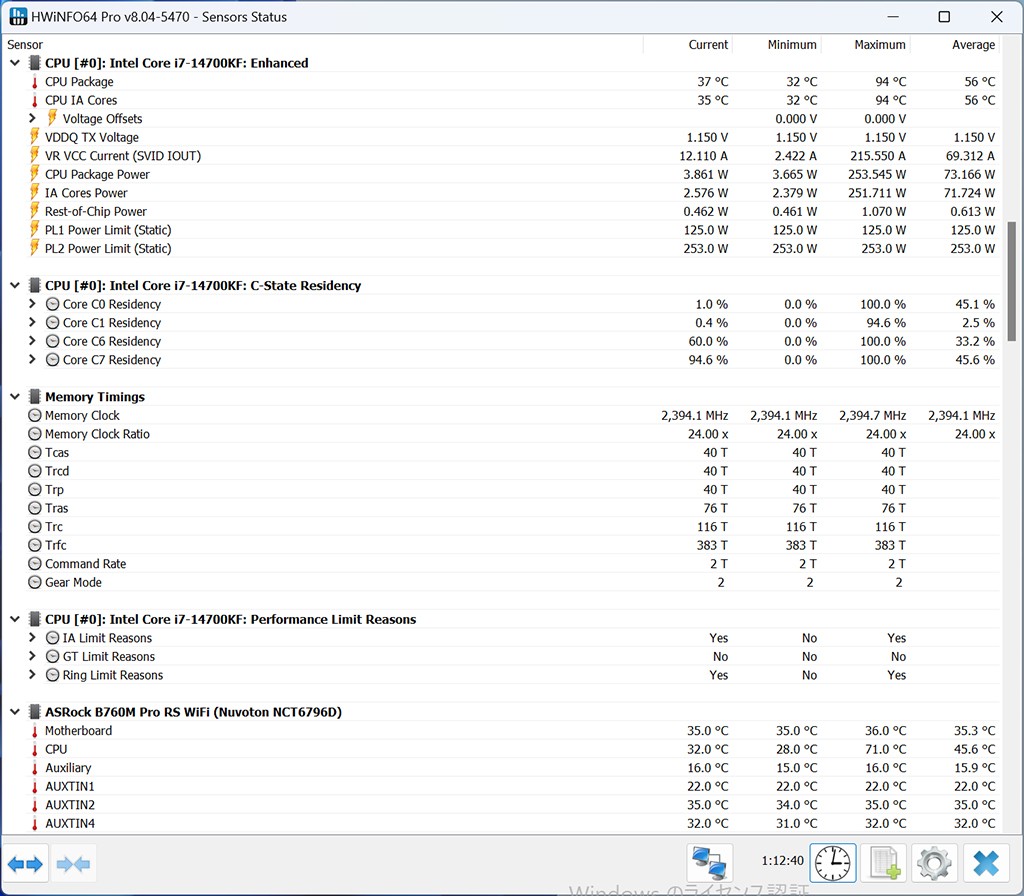
Task: Click the vertical scrollbar thumb
Action: [x=1011, y=280]
